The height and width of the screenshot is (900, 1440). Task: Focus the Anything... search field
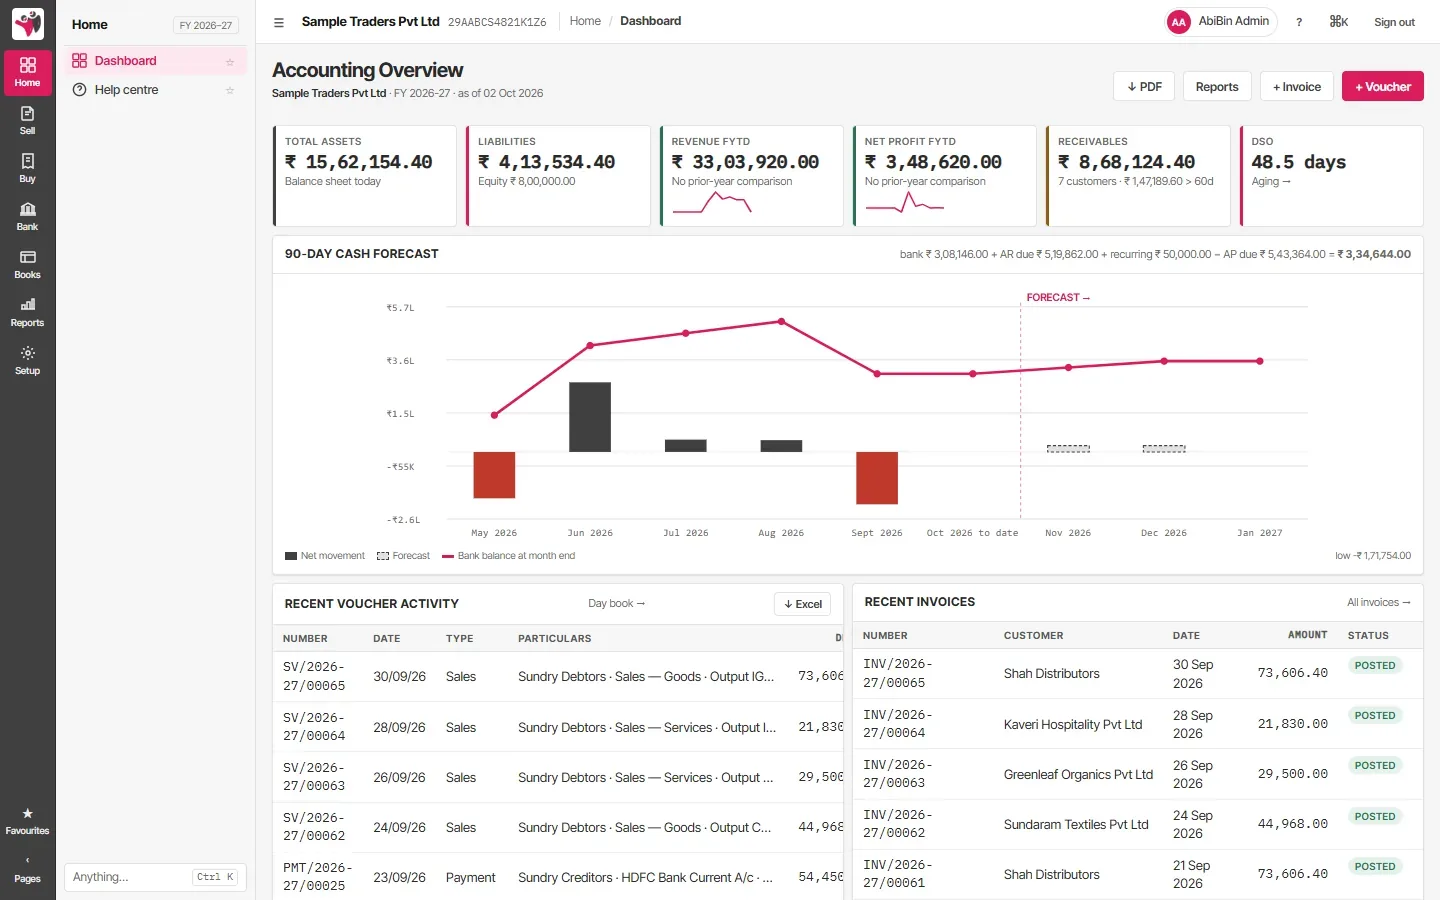[155, 877]
